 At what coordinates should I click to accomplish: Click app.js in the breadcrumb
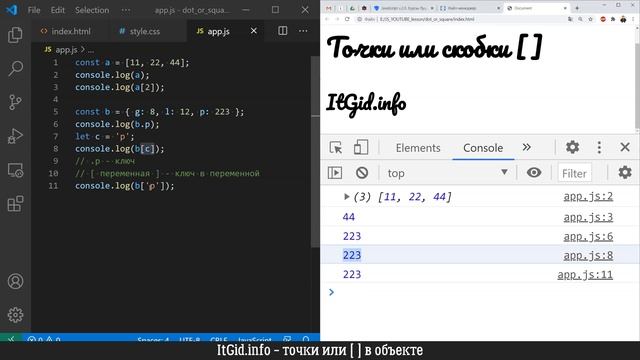[66, 49]
